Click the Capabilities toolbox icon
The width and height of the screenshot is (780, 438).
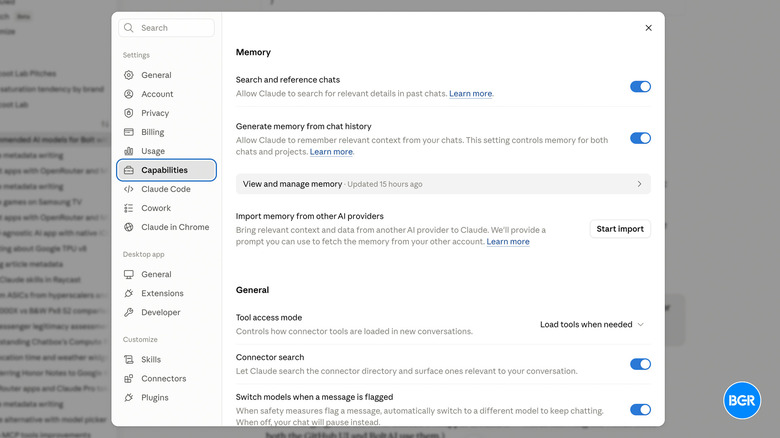pyautogui.click(x=129, y=170)
